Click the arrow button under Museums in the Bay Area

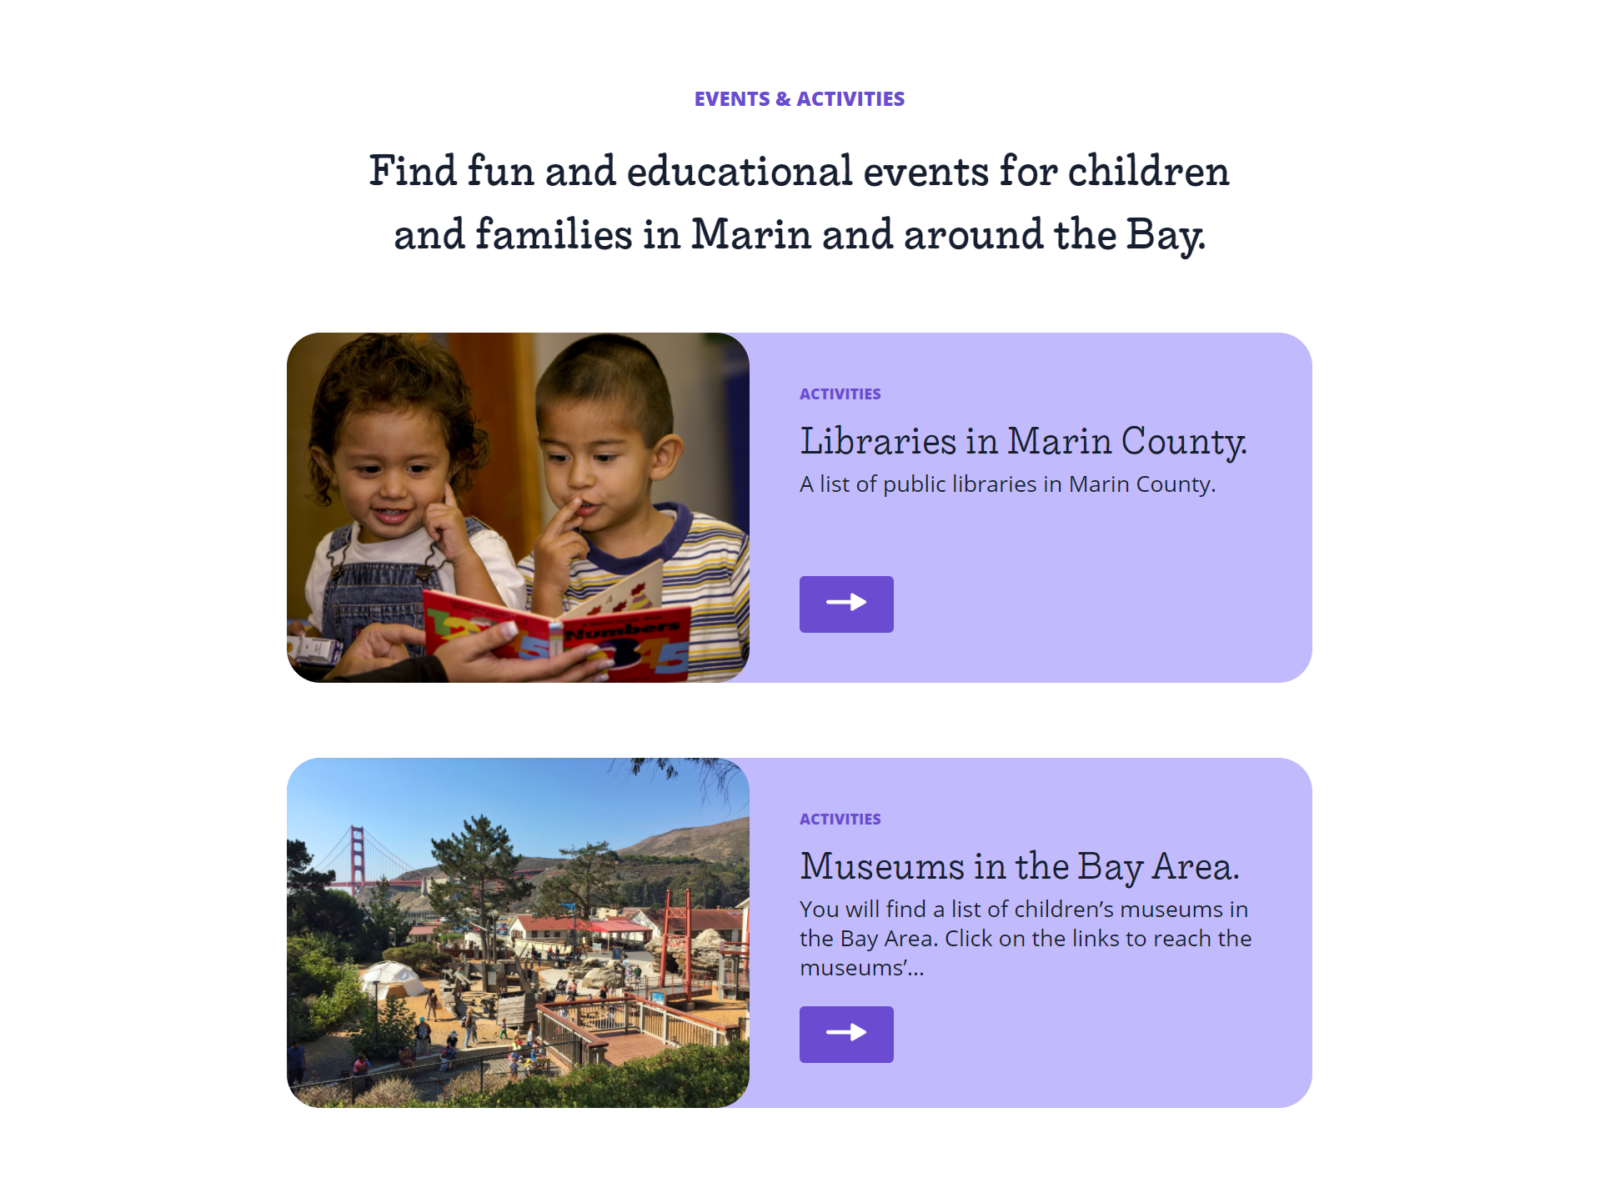coord(846,1034)
